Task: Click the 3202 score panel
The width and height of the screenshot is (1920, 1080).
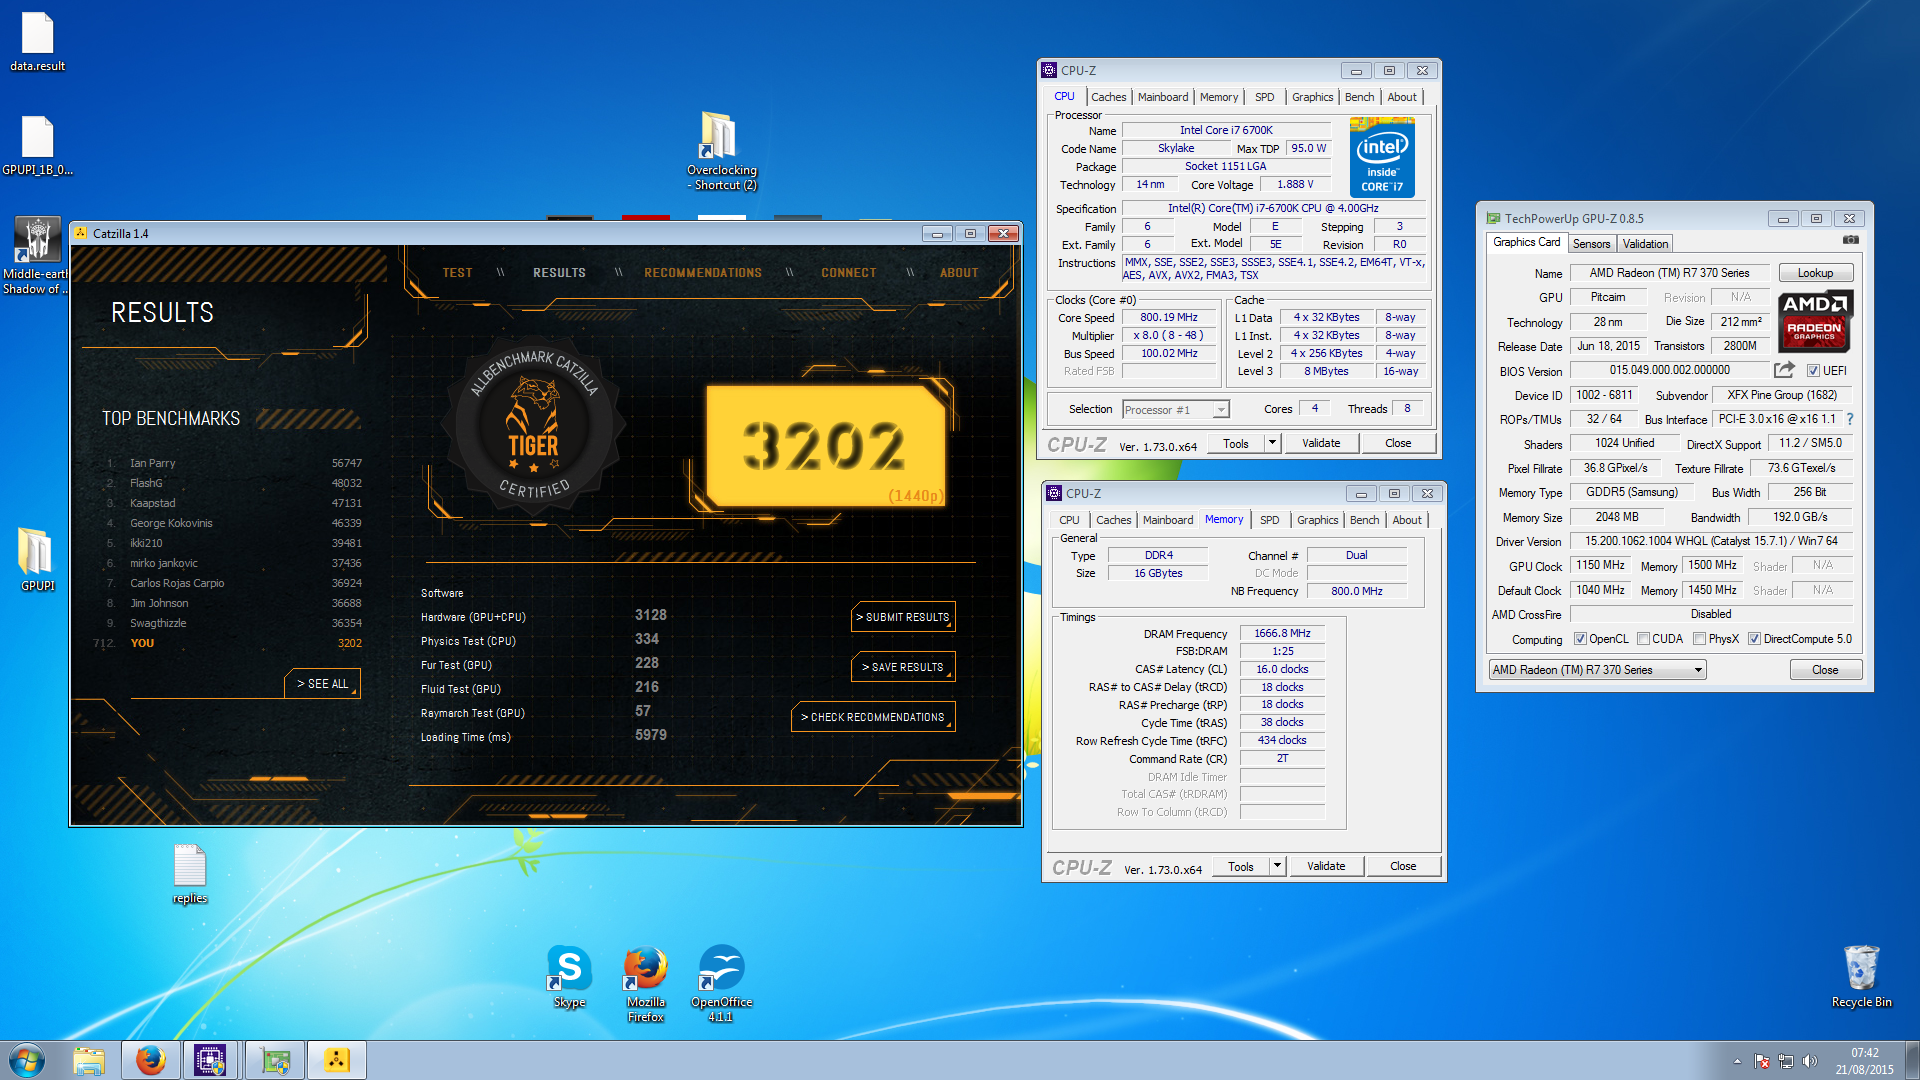Action: (x=825, y=446)
